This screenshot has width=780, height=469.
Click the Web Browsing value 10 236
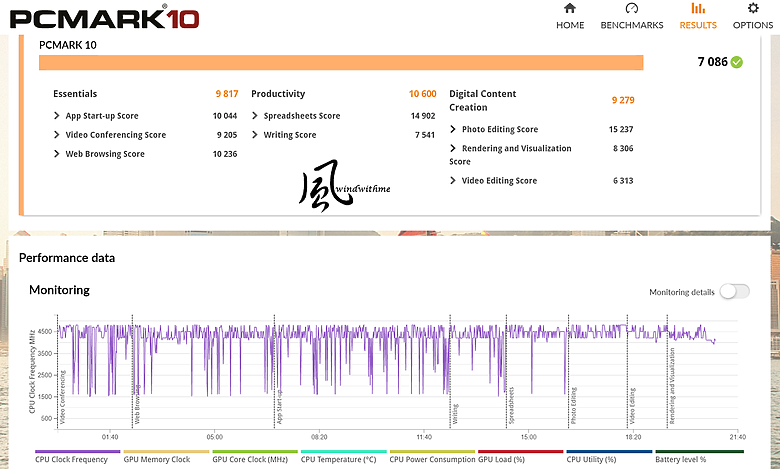(x=225, y=154)
